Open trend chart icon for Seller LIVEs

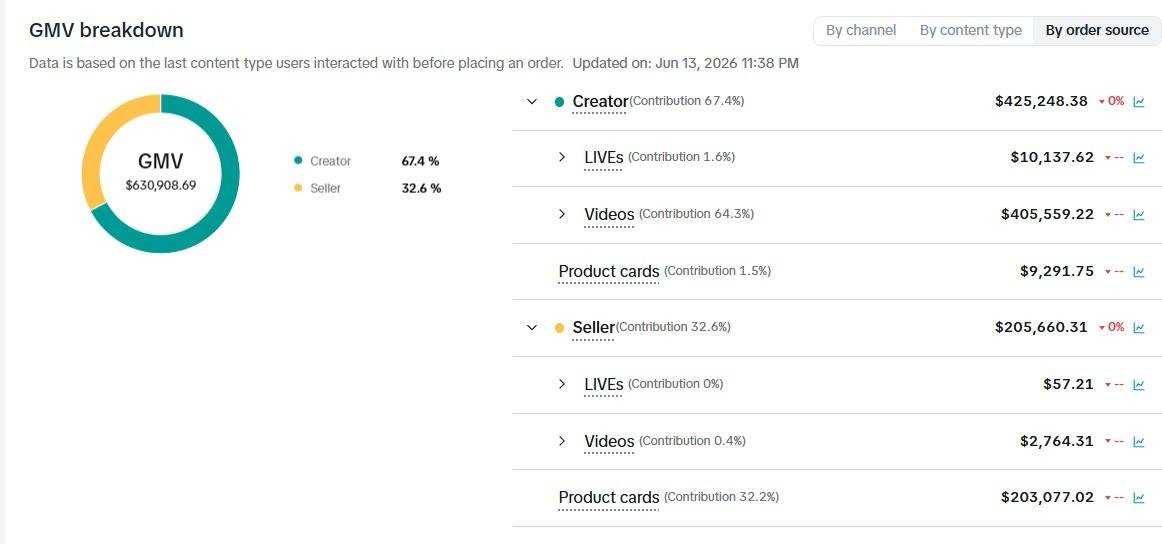tap(1138, 385)
